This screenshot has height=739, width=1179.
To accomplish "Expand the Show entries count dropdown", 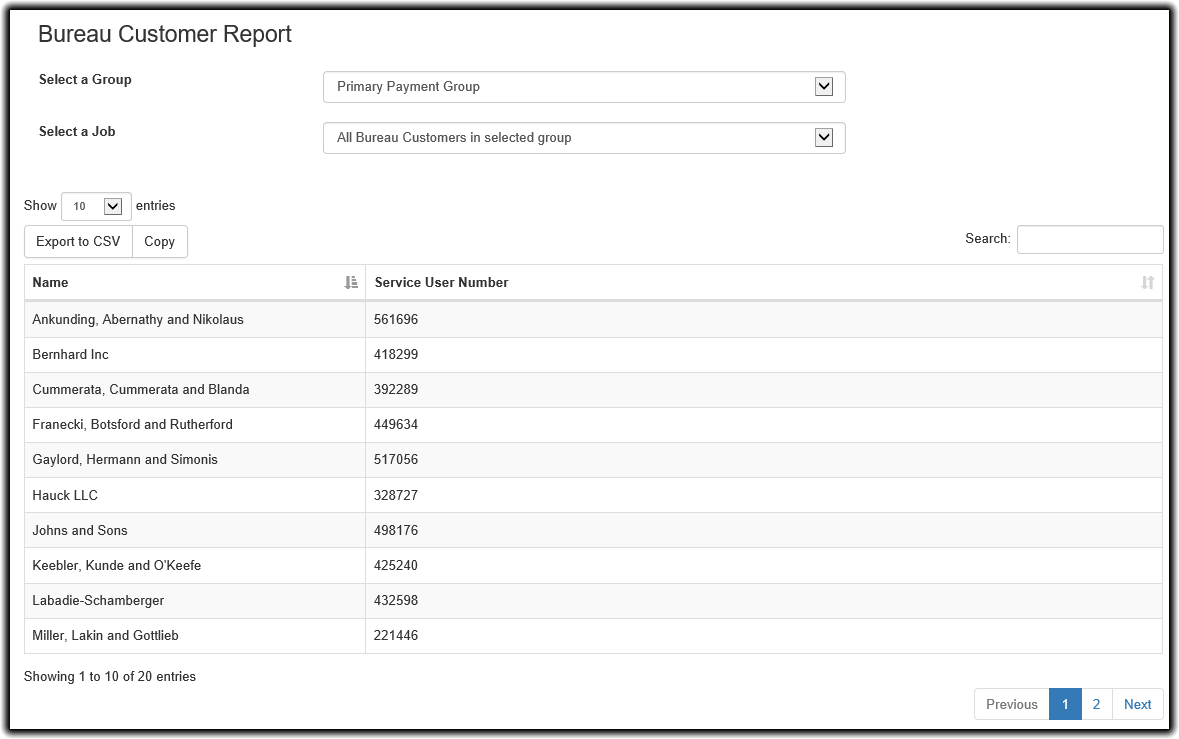I will click(96, 206).
